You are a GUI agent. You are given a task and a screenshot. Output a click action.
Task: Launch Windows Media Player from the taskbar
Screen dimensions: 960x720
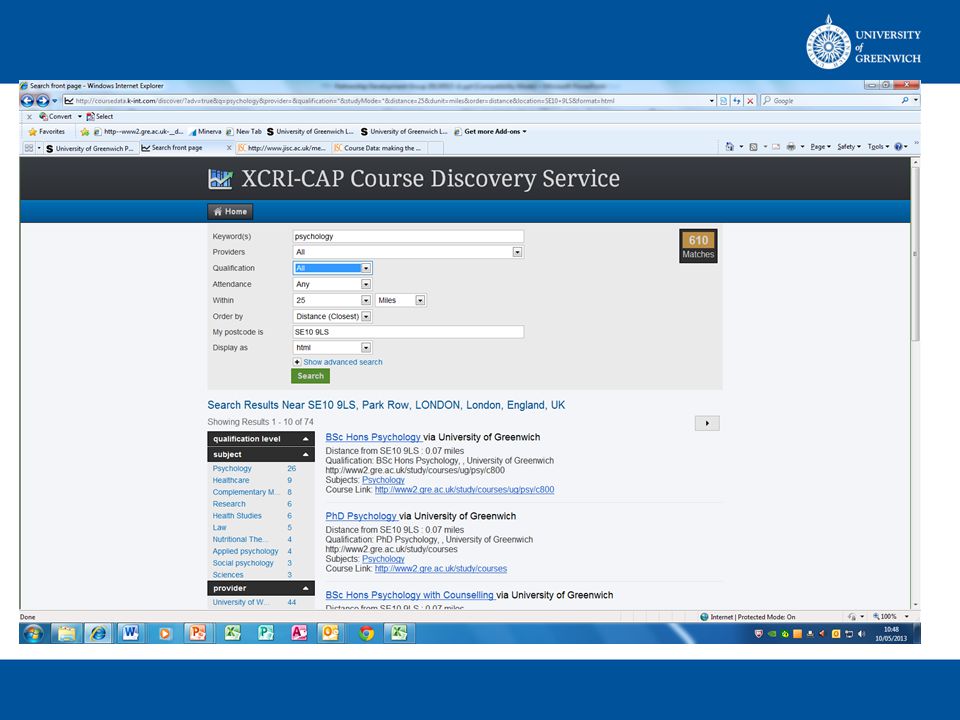coord(164,633)
